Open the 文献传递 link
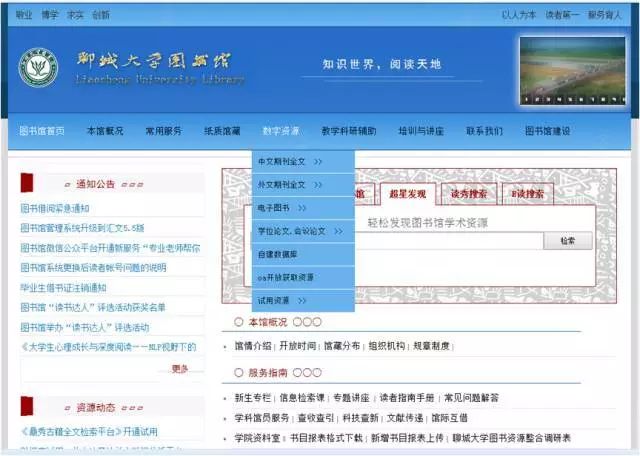This screenshot has width=640, height=456. [x=405, y=418]
